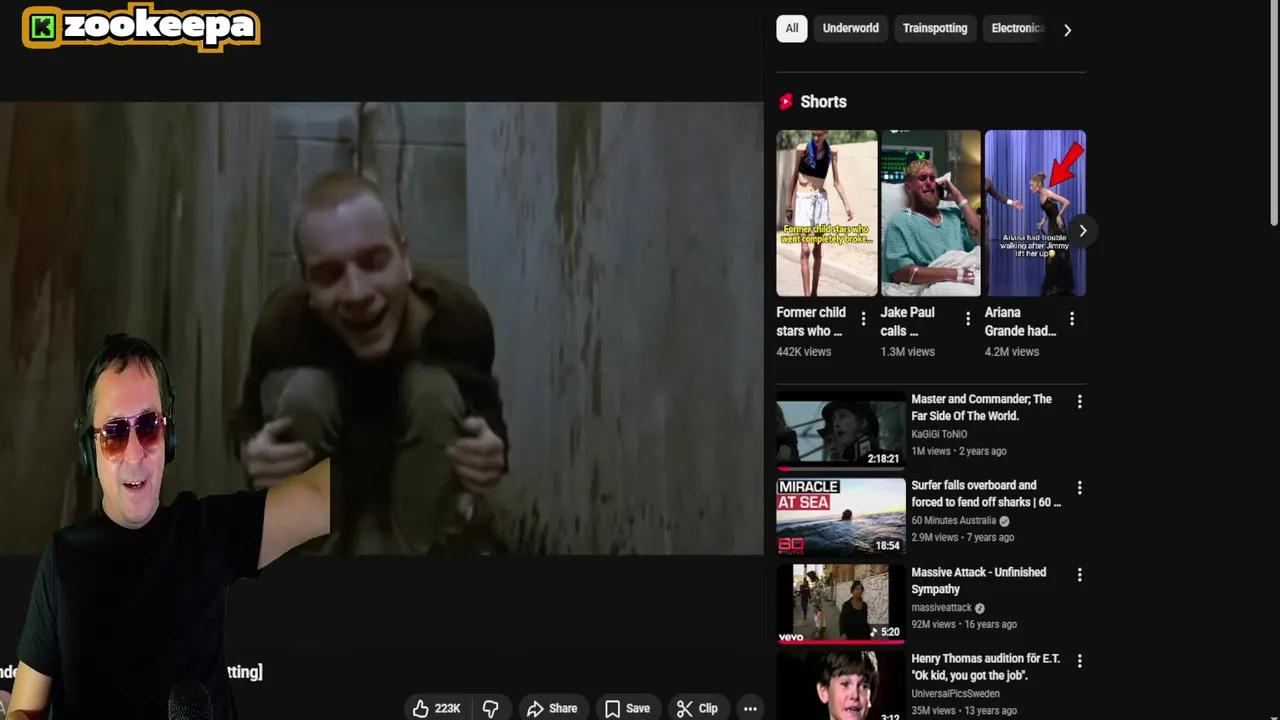Show more filter chips with arrow
Viewport: 1280px width, 720px height.
[1067, 30]
